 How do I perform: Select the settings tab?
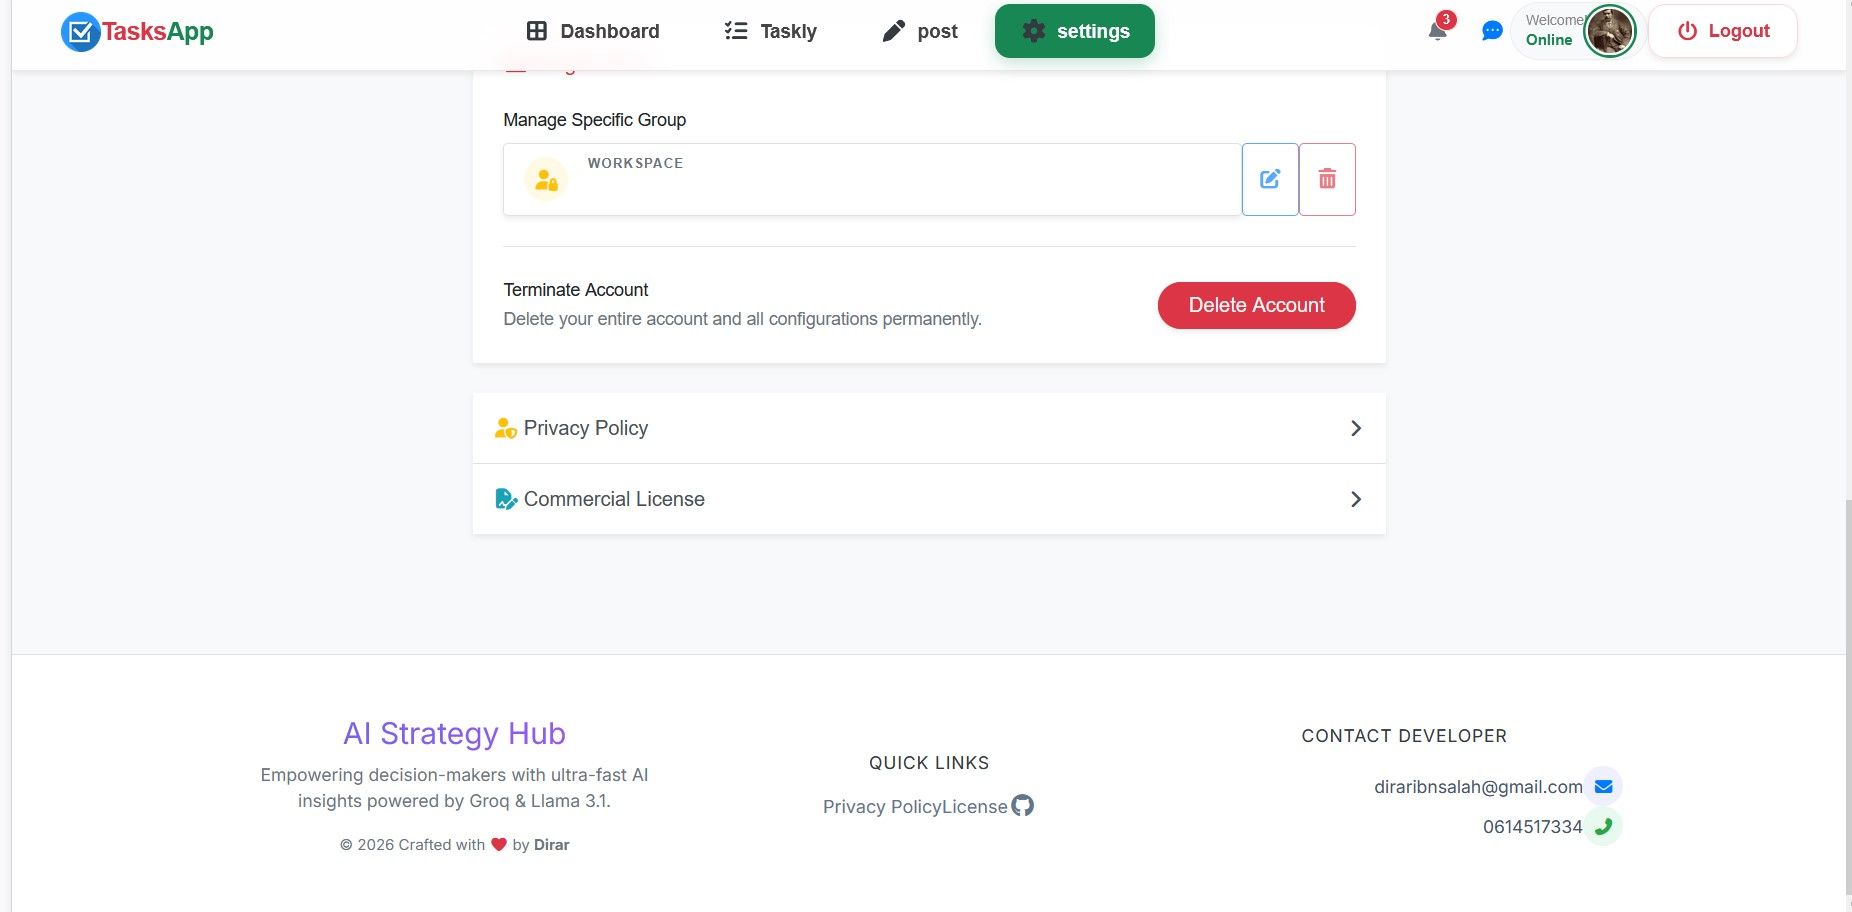[1075, 31]
